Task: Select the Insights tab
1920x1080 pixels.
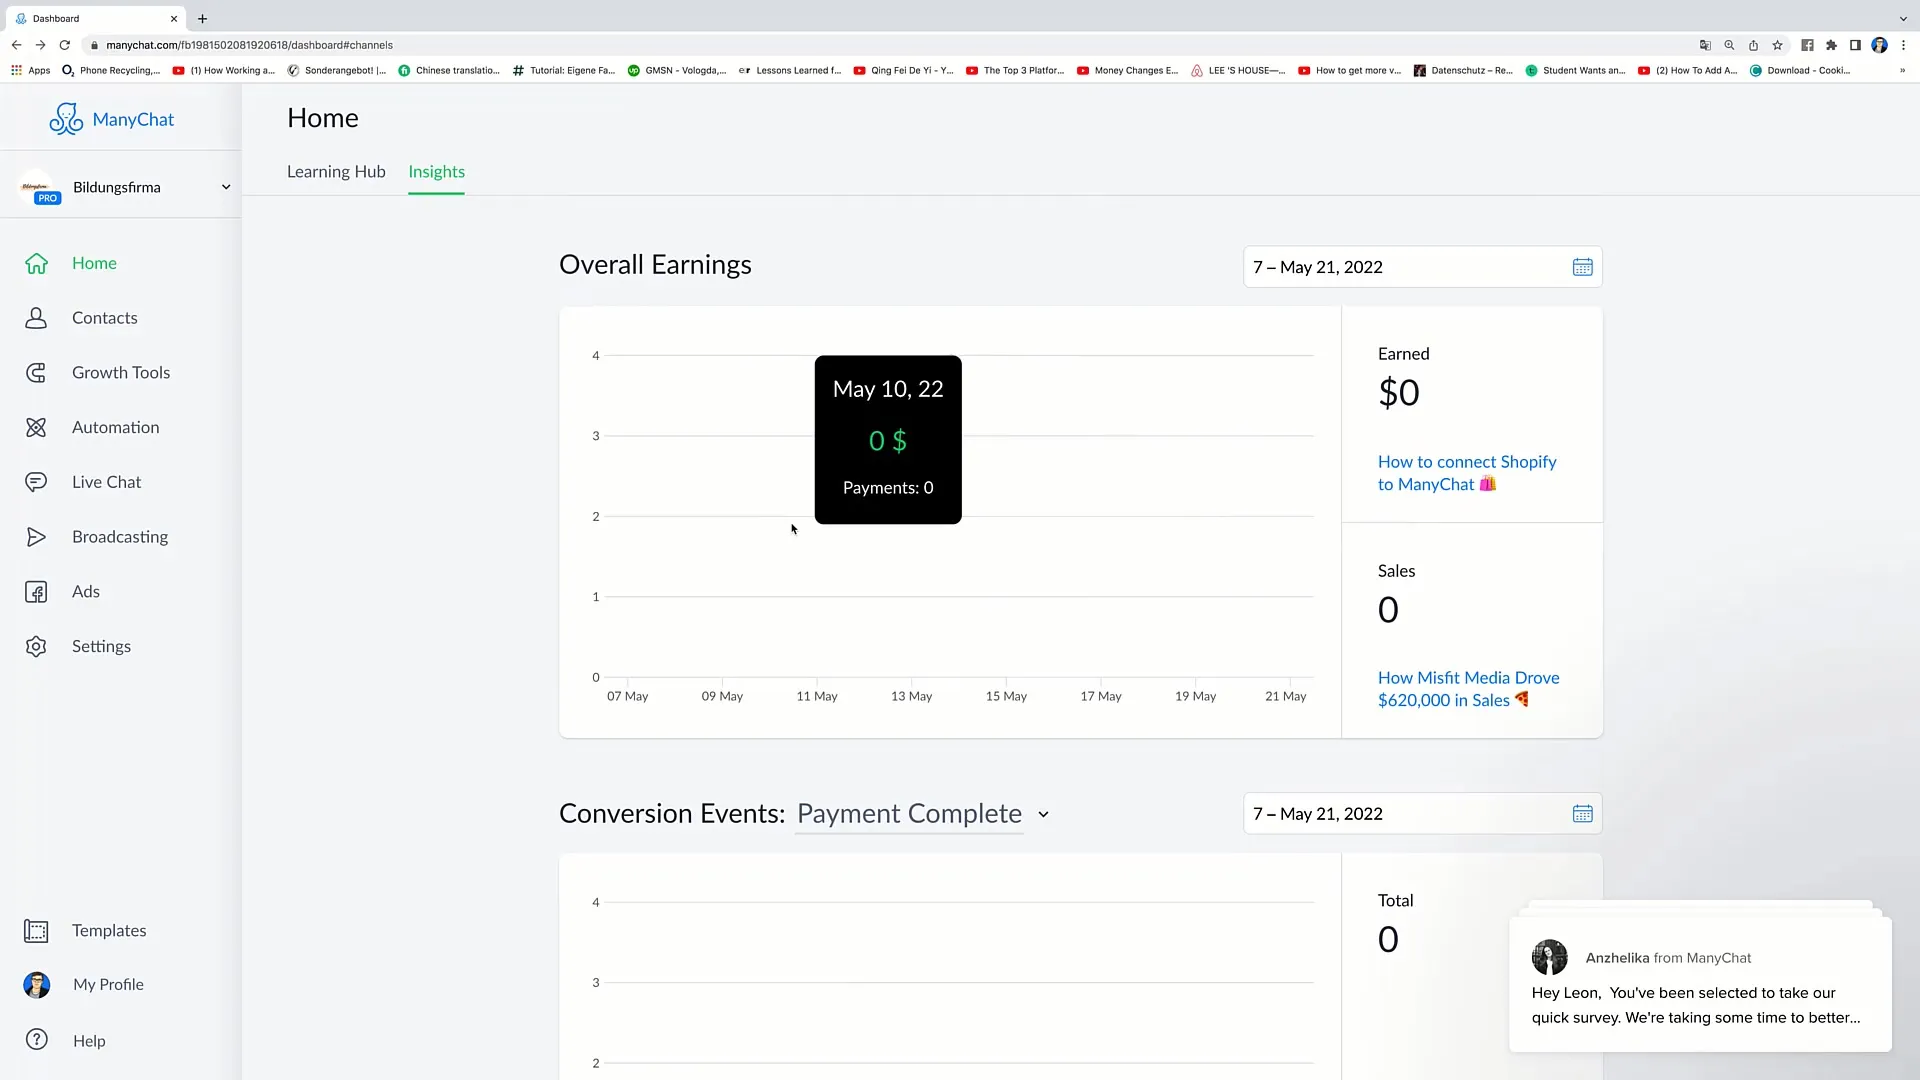Action: [x=436, y=170]
